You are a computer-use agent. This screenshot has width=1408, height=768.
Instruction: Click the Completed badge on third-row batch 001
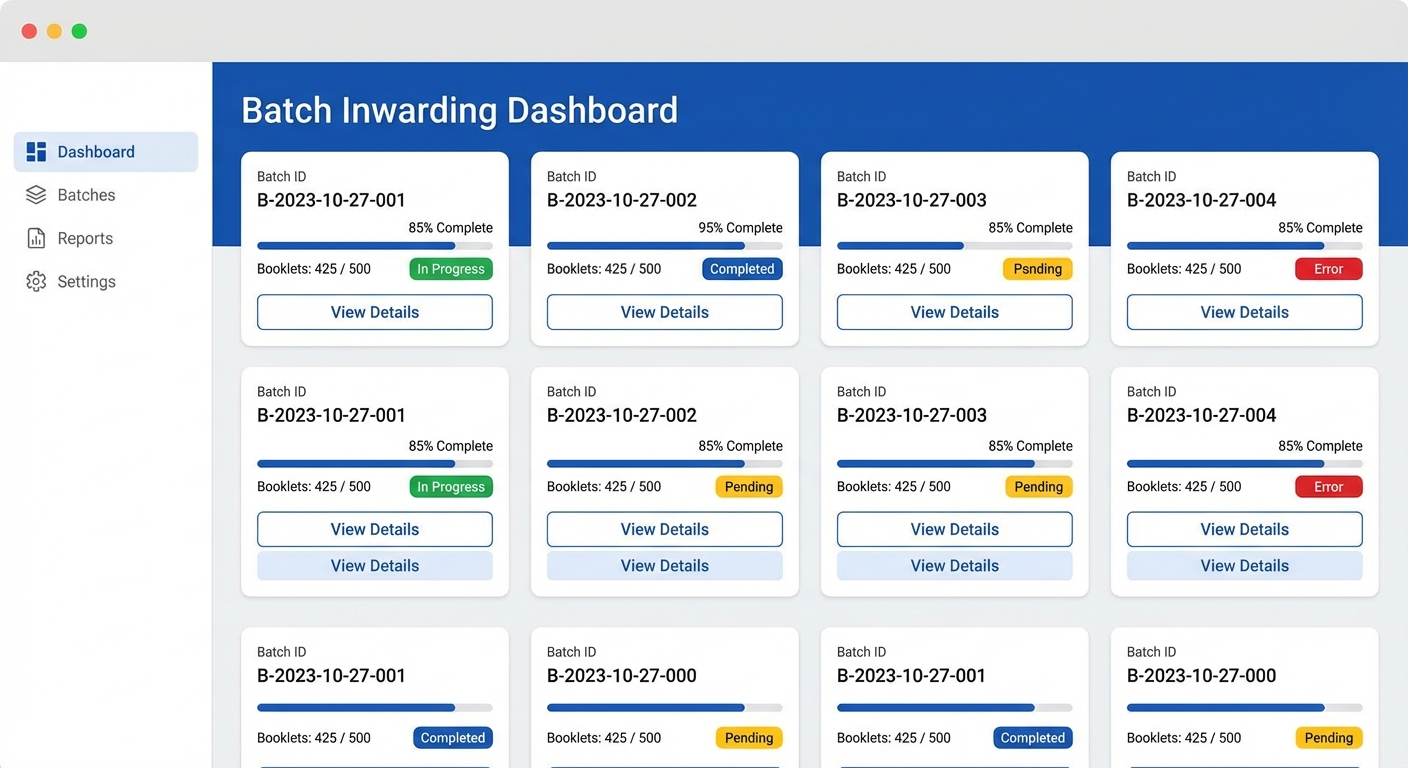coord(452,737)
